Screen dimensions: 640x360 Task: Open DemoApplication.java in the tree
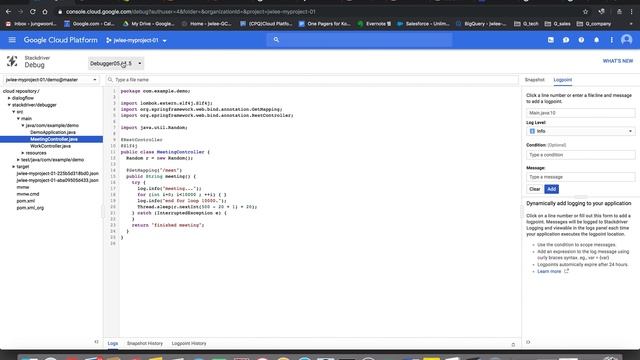(x=53, y=132)
